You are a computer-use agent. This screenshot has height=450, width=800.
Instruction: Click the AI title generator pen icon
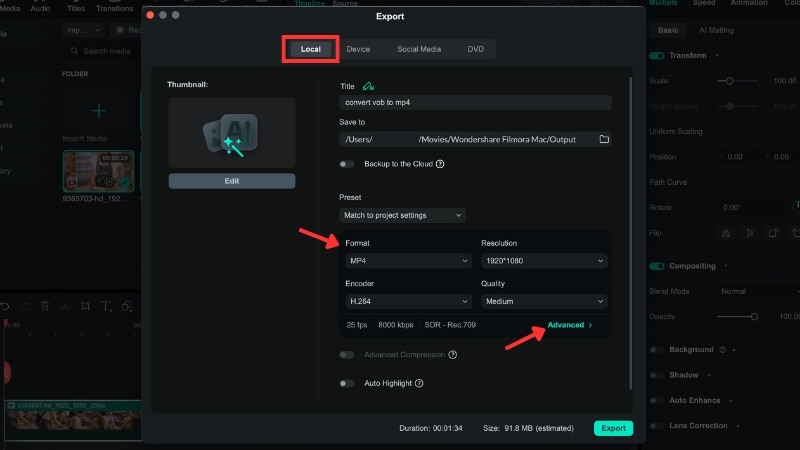point(368,86)
